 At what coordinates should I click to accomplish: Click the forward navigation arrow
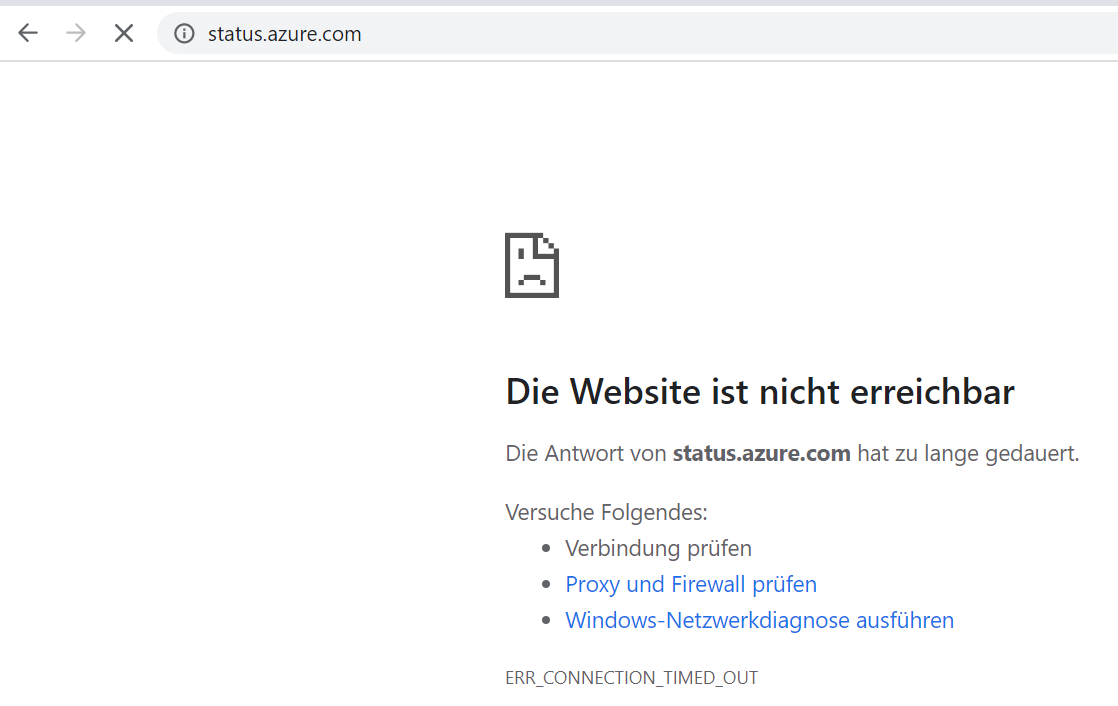[76, 33]
